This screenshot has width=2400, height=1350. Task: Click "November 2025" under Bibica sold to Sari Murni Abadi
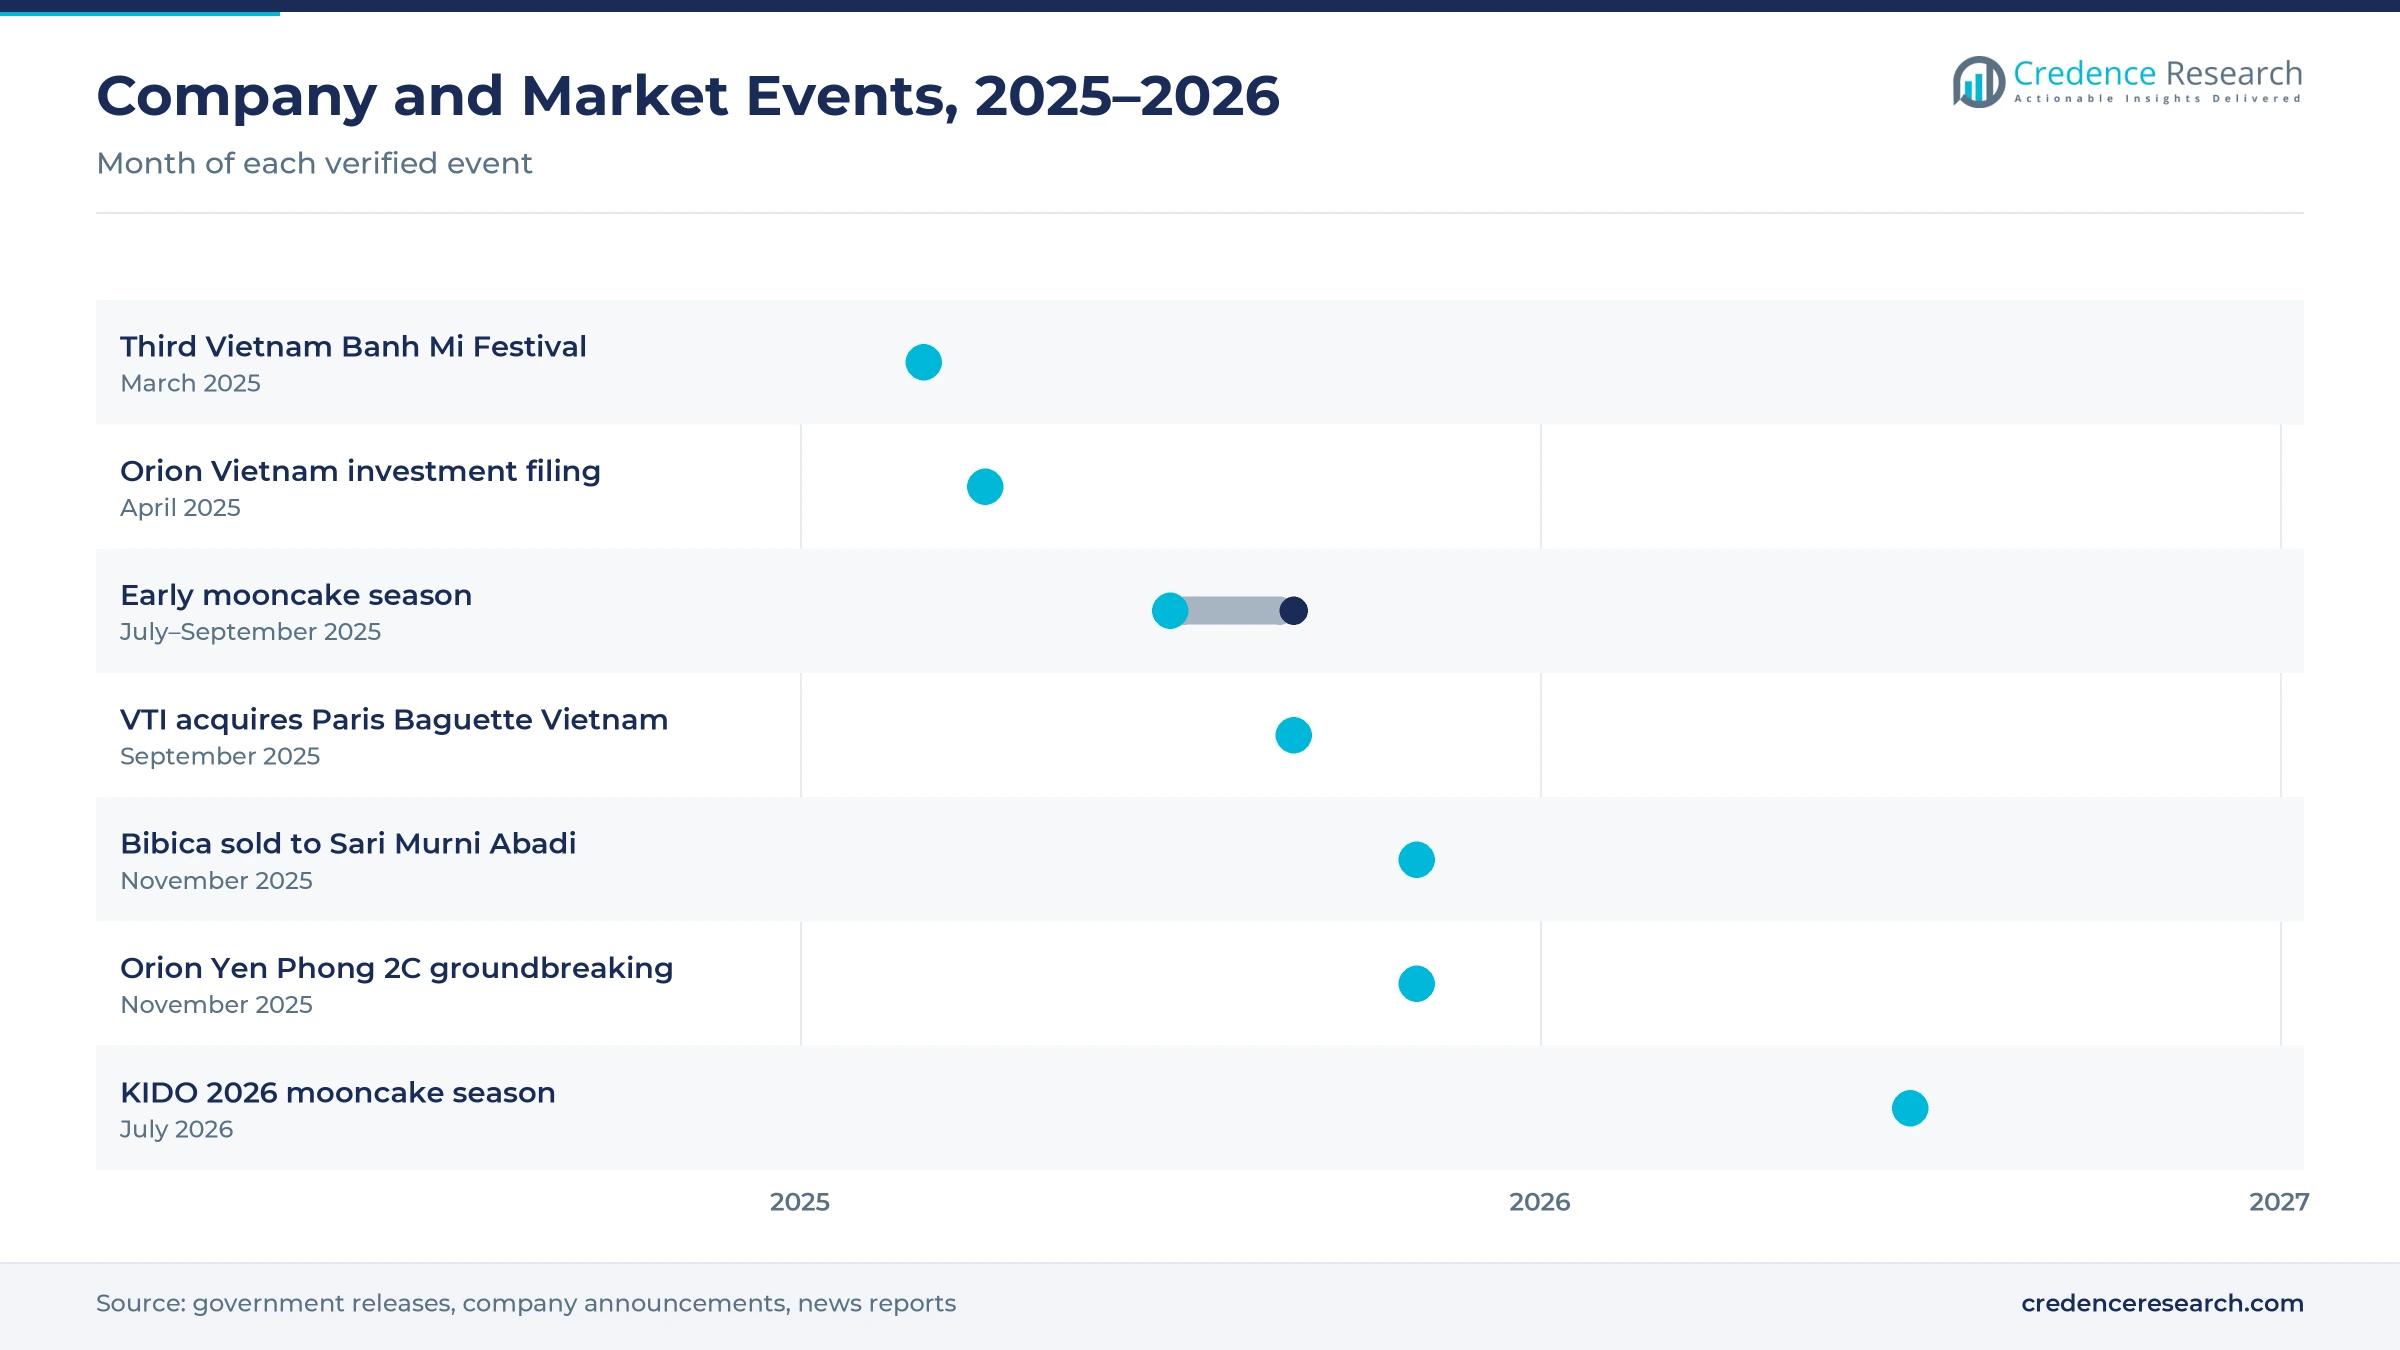pos(216,880)
